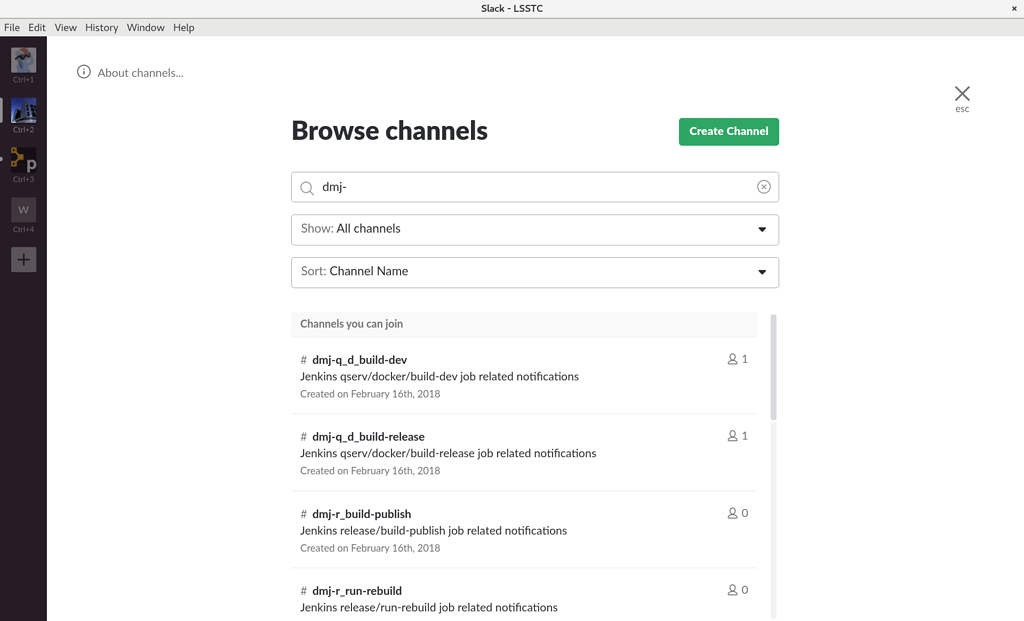Select the 'W' workspace icon
The height and width of the screenshot is (621, 1024).
(22, 209)
